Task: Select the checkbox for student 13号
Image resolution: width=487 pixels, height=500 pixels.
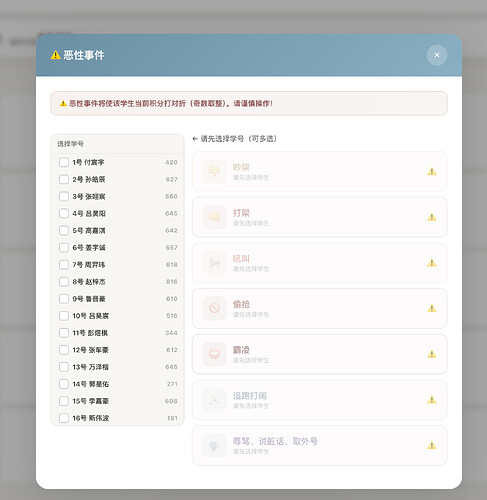Action: 64,367
